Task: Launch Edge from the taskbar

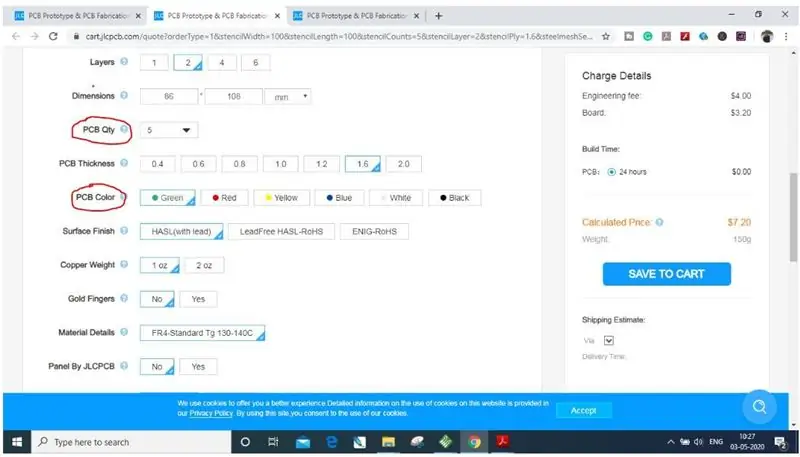Action: [x=332, y=442]
